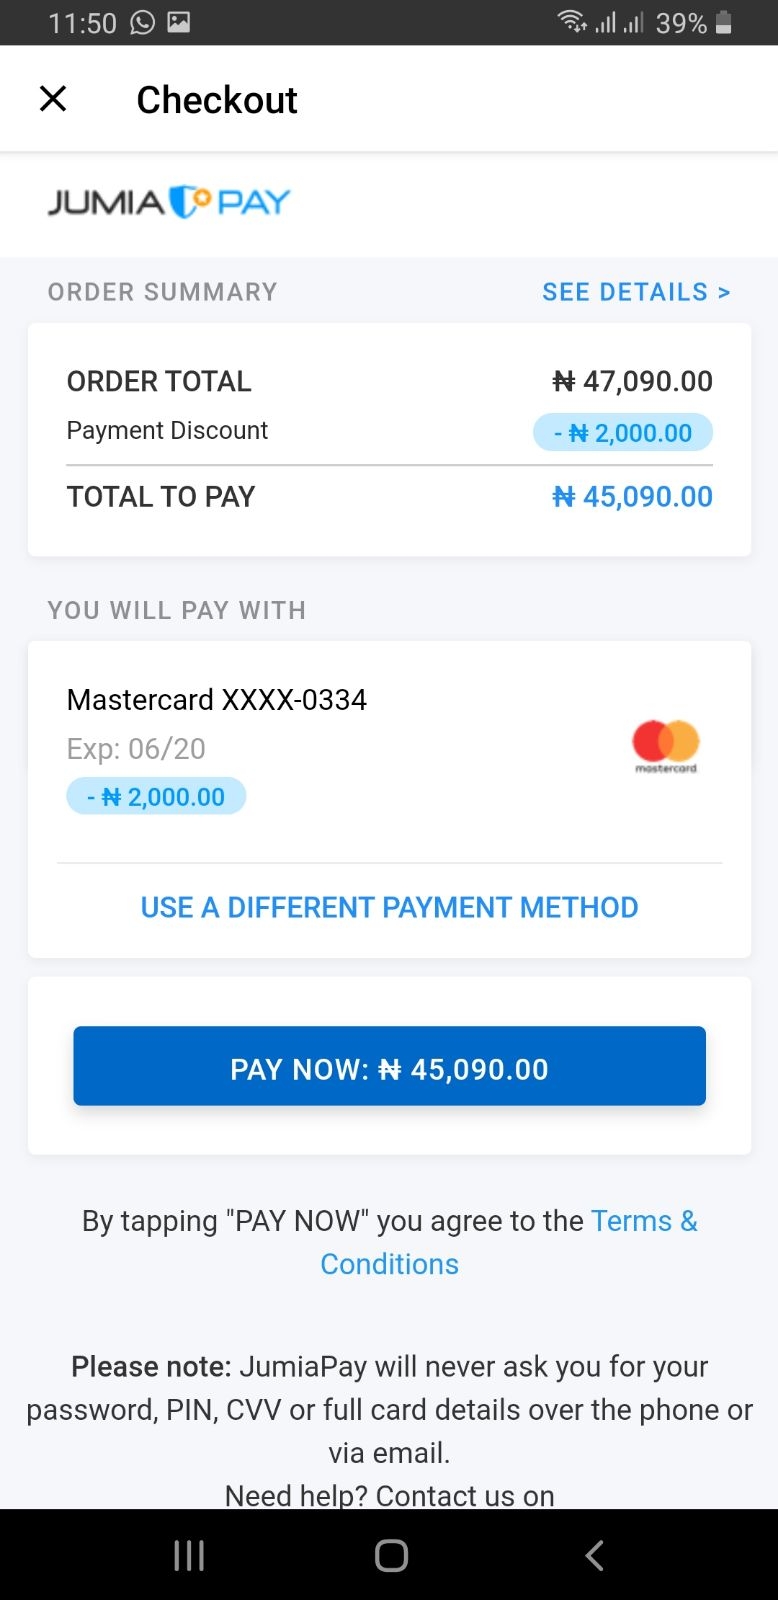Expand order summary via See Details
Viewport: 778px width, 1600px height.
tap(636, 292)
